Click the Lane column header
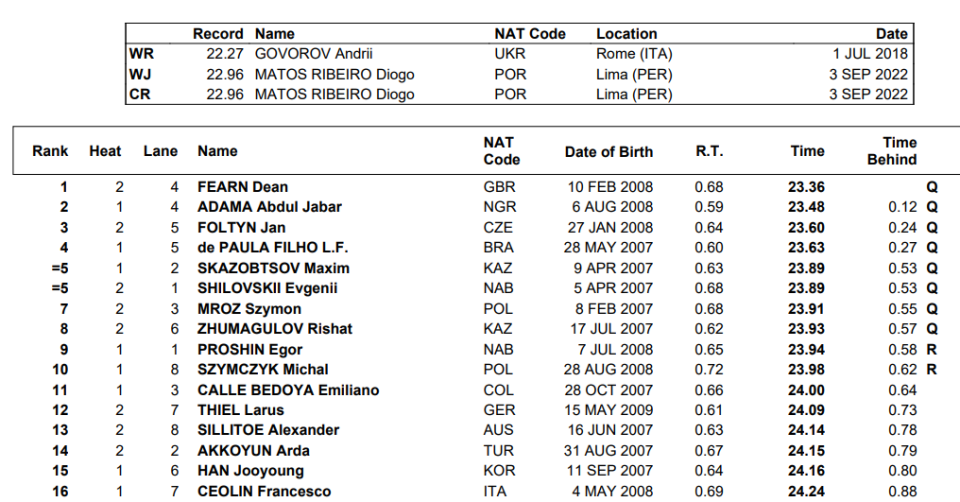This screenshot has height=502, width=960. [x=160, y=151]
